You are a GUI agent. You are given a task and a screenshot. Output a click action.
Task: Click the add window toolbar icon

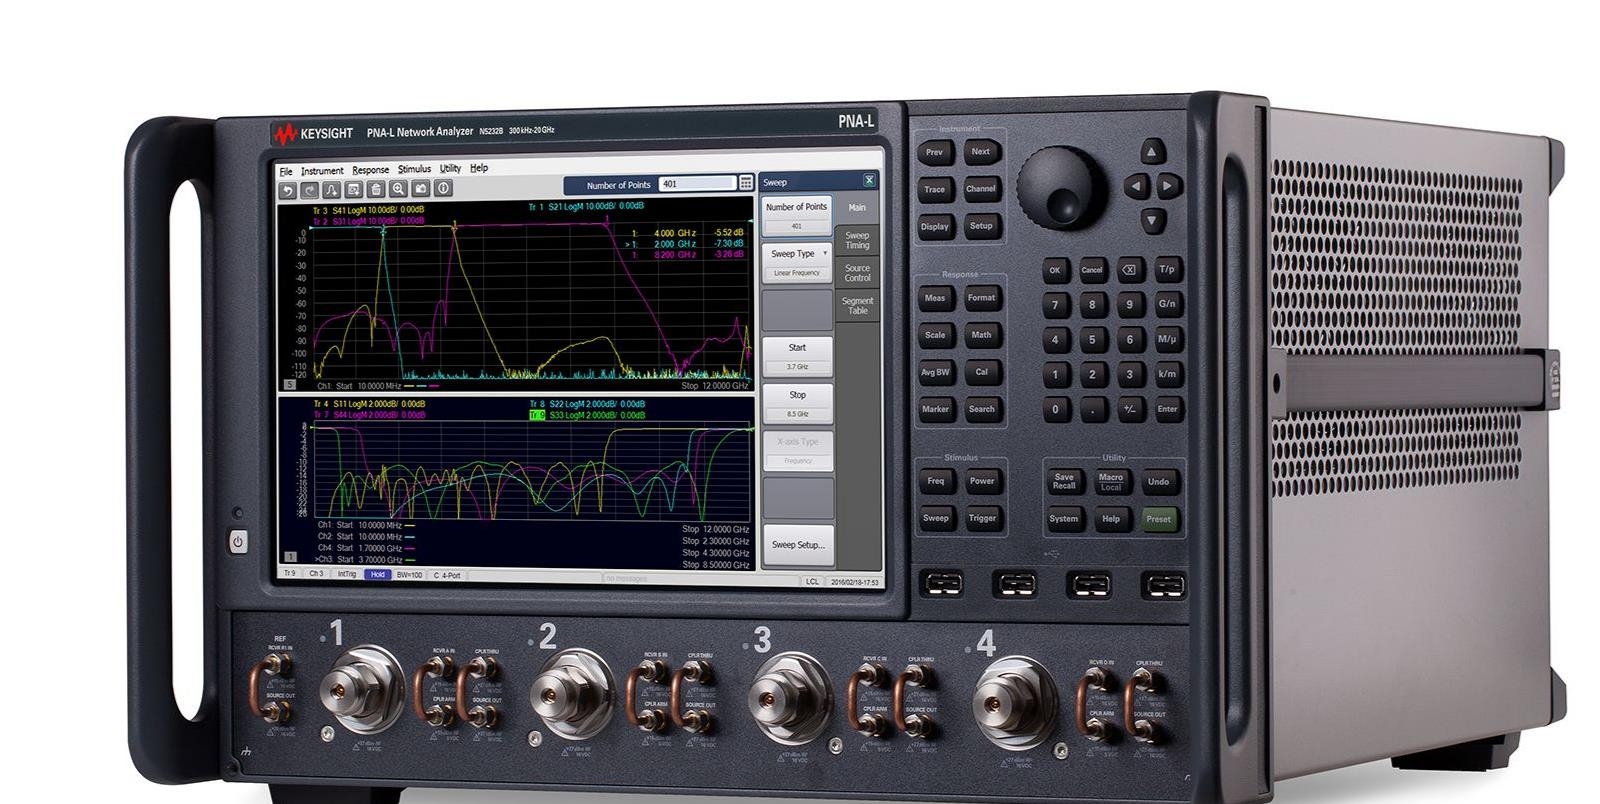point(354,190)
